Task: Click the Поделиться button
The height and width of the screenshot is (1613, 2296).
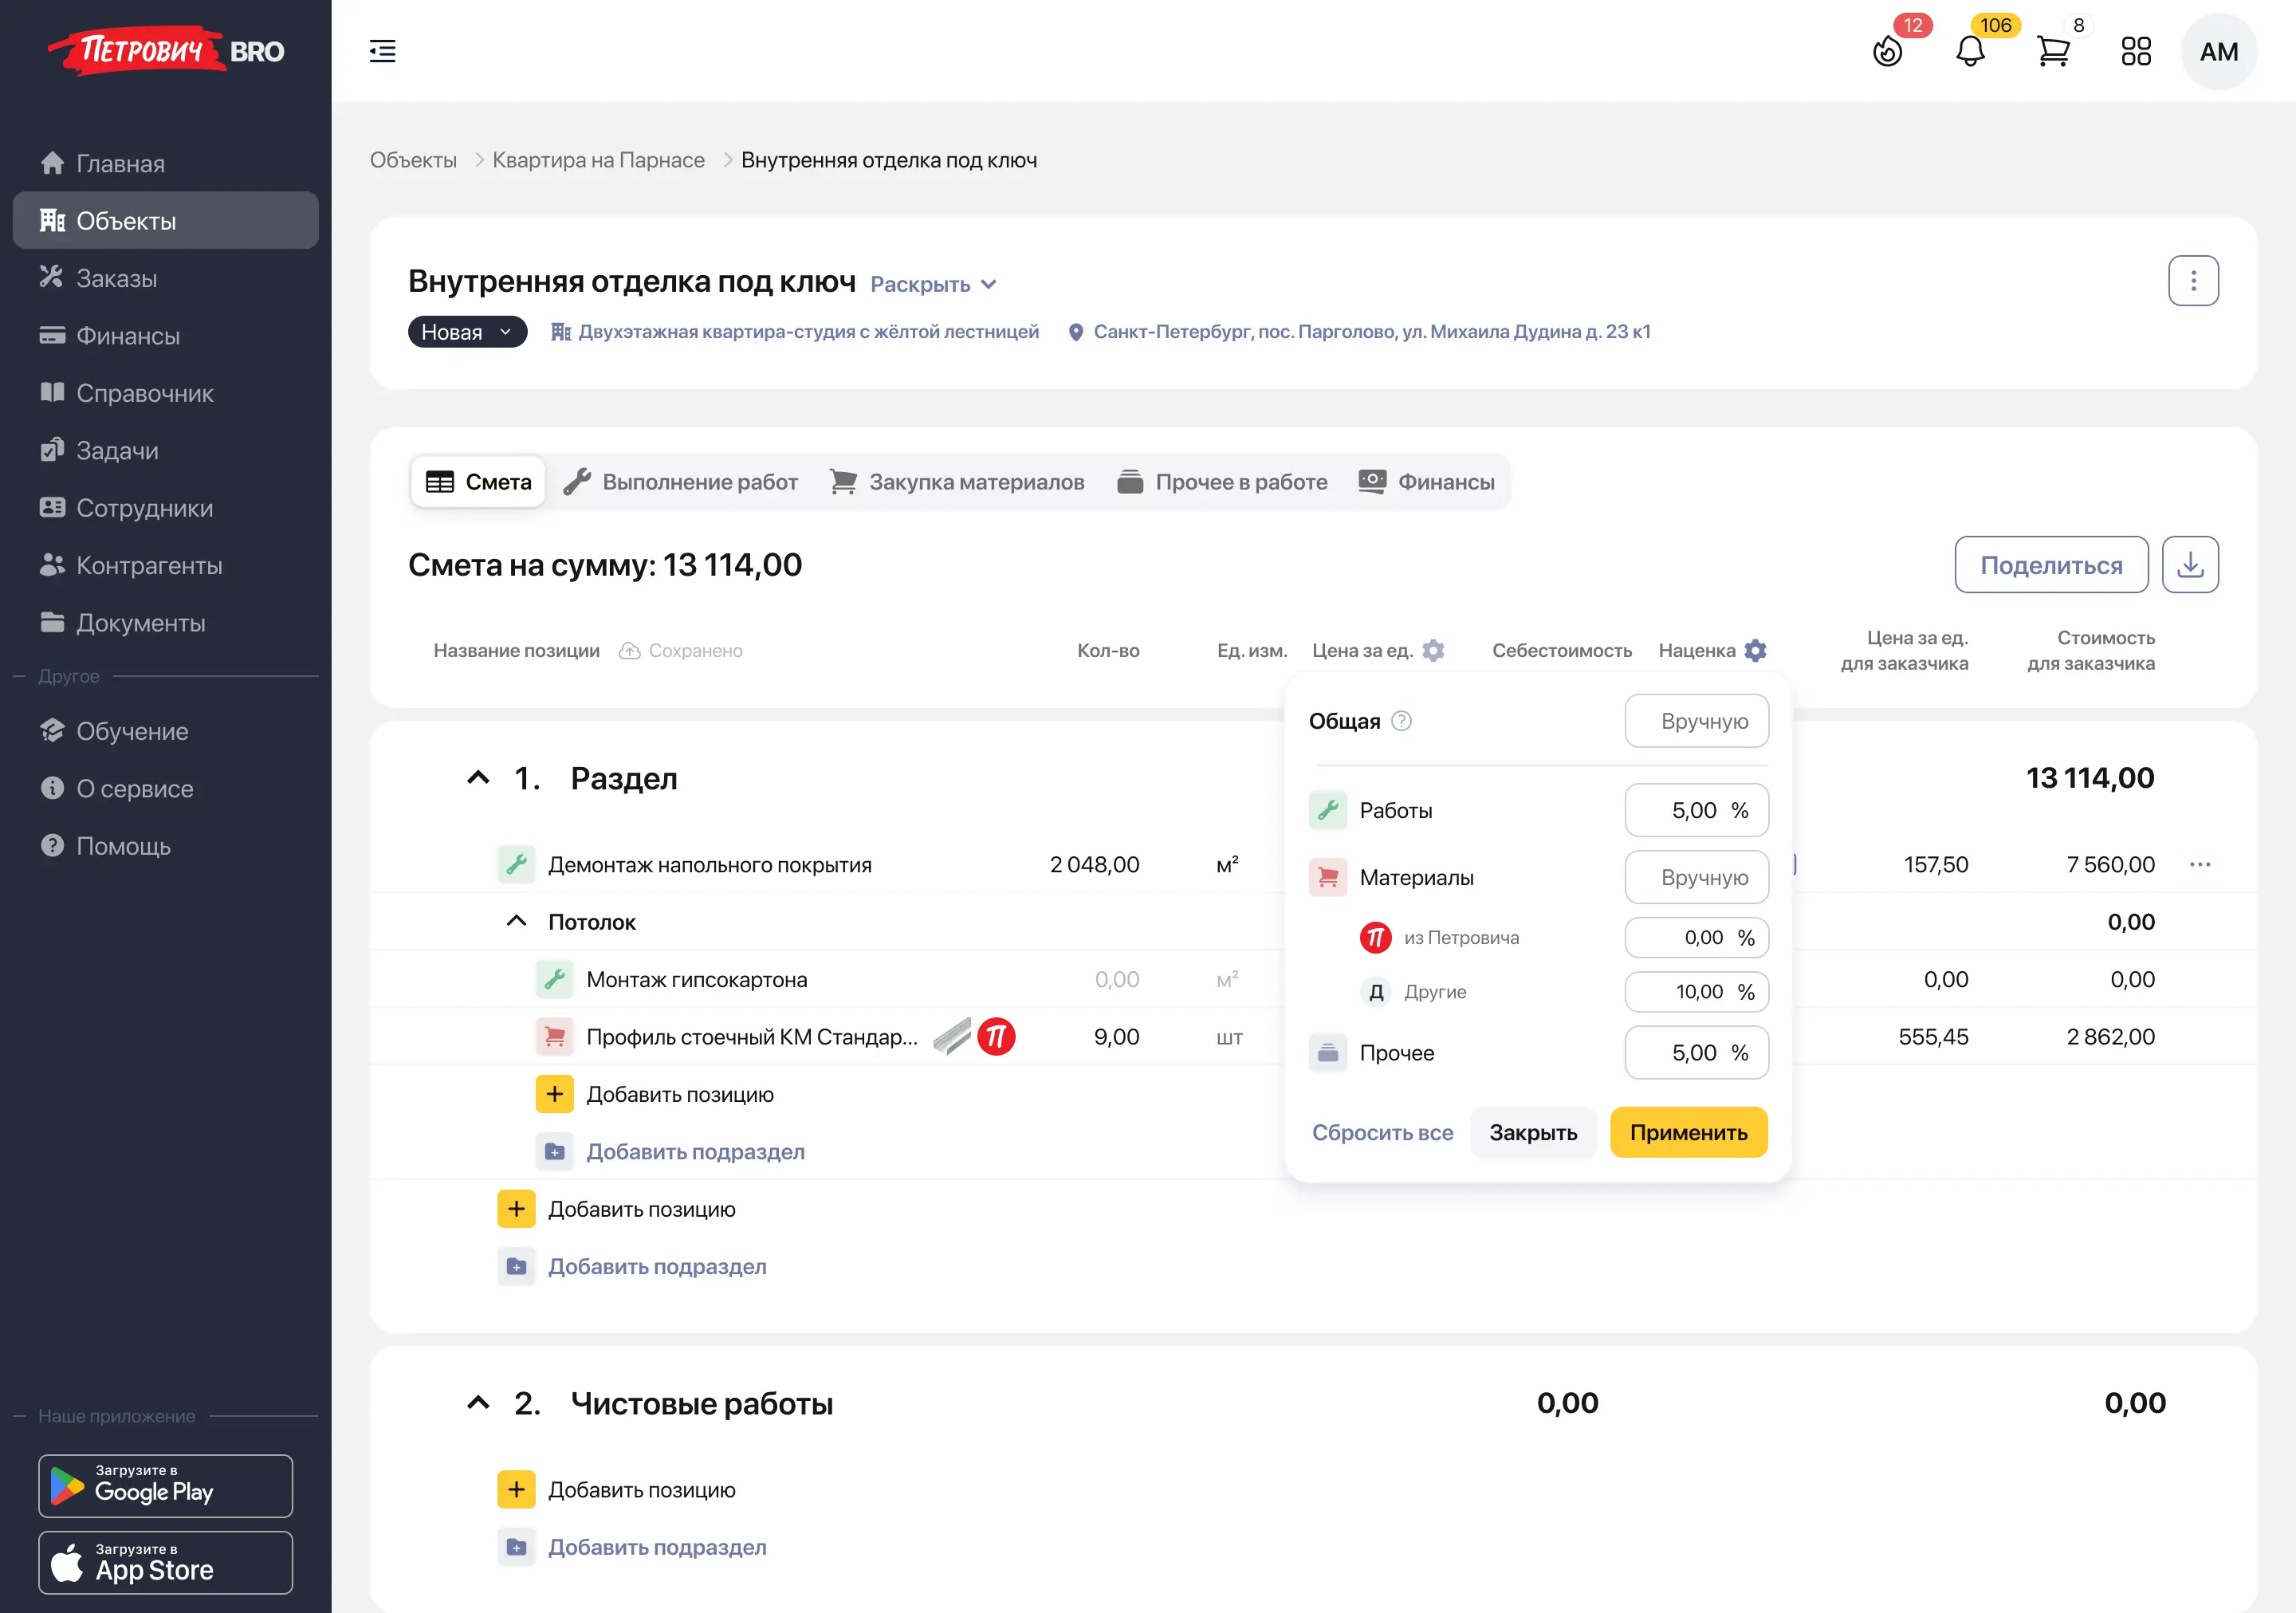Action: (2051, 565)
